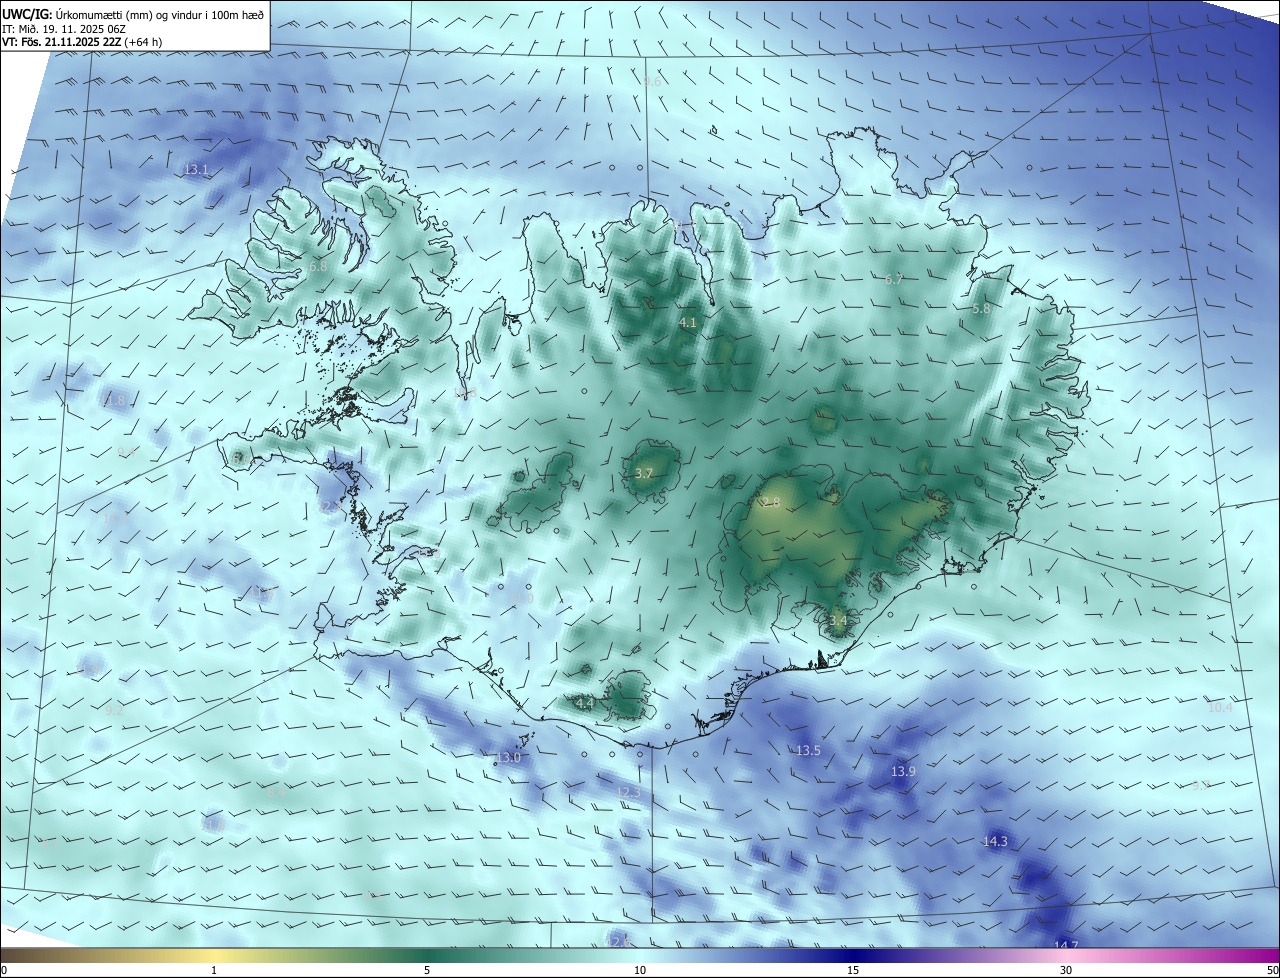Click the 14.3 value label in the southeast sea
This screenshot has height=978, width=1280.
pos(995,842)
